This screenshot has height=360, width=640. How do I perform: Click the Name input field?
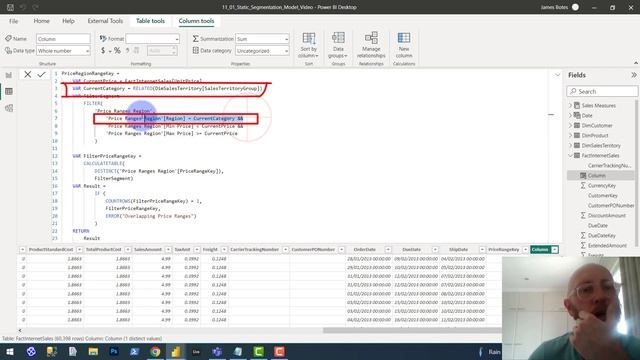coord(63,39)
